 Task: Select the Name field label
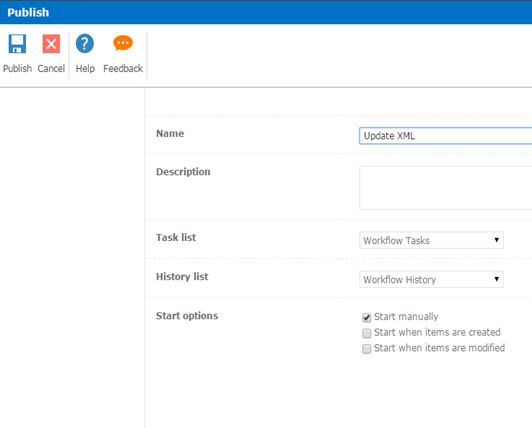coord(170,133)
